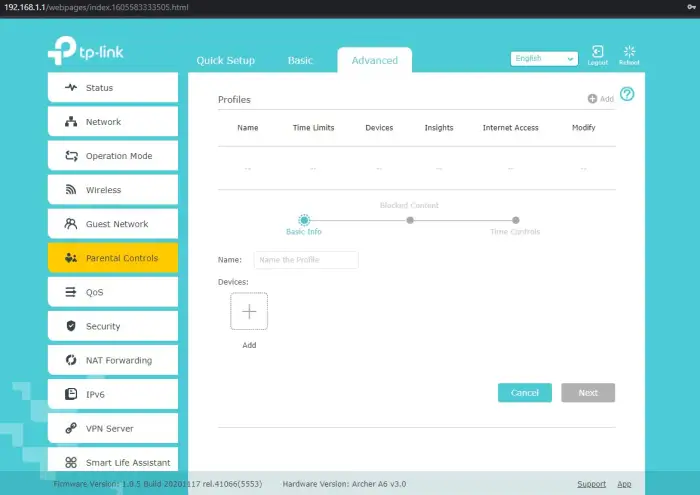Open Guest Network settings
Image resolution: width=700 pixels, height=495 pixels.
[112, 224]
